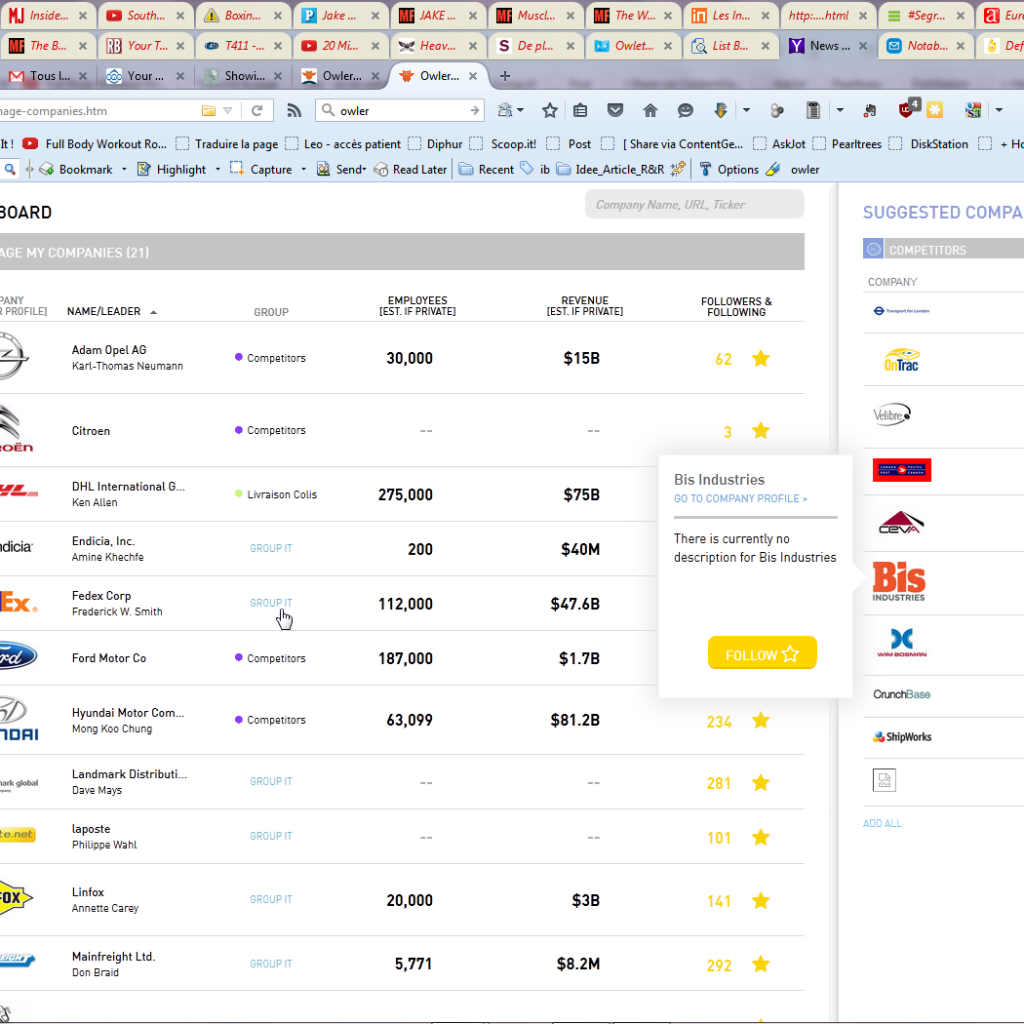Reload the current page
The height and width of the screenshot is (1024, 1024).
click(x=257, y=110)
